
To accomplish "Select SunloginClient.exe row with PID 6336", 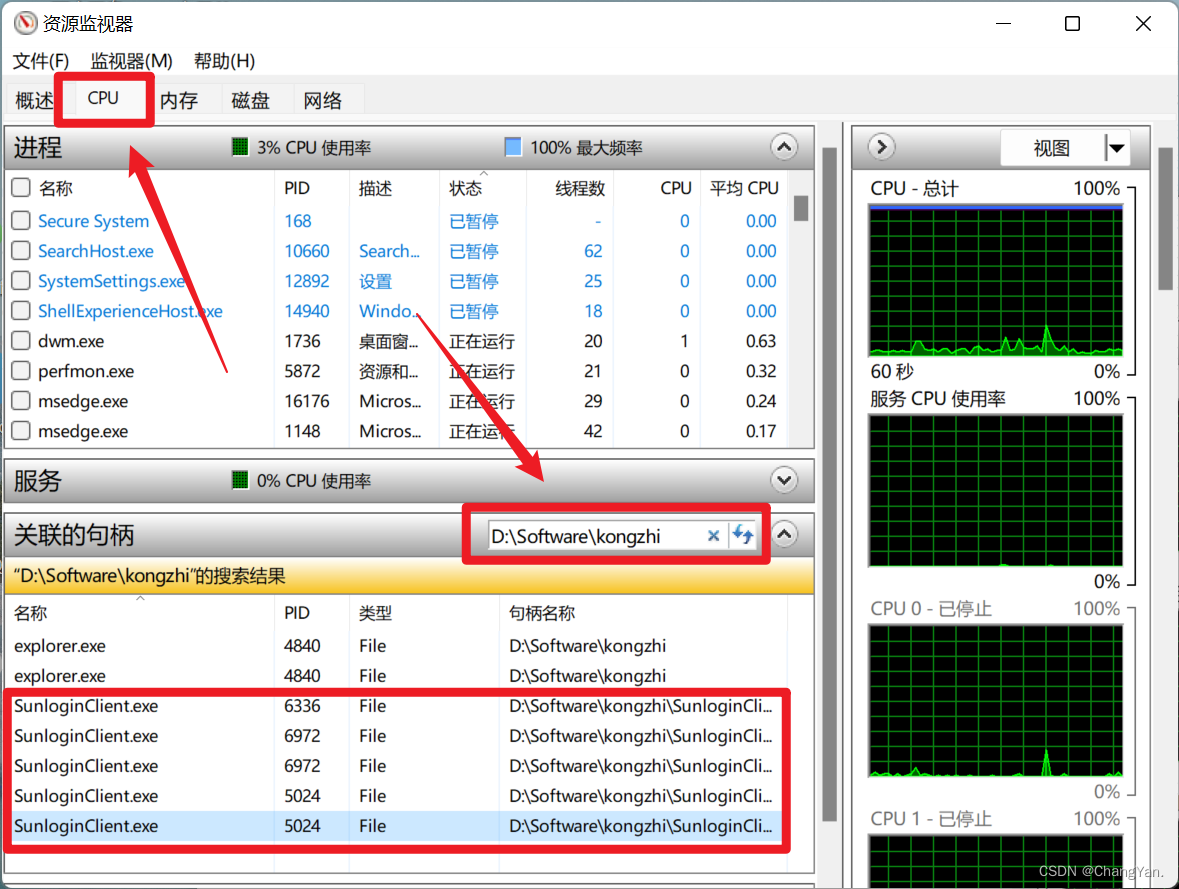I will [x=395, y=705].
